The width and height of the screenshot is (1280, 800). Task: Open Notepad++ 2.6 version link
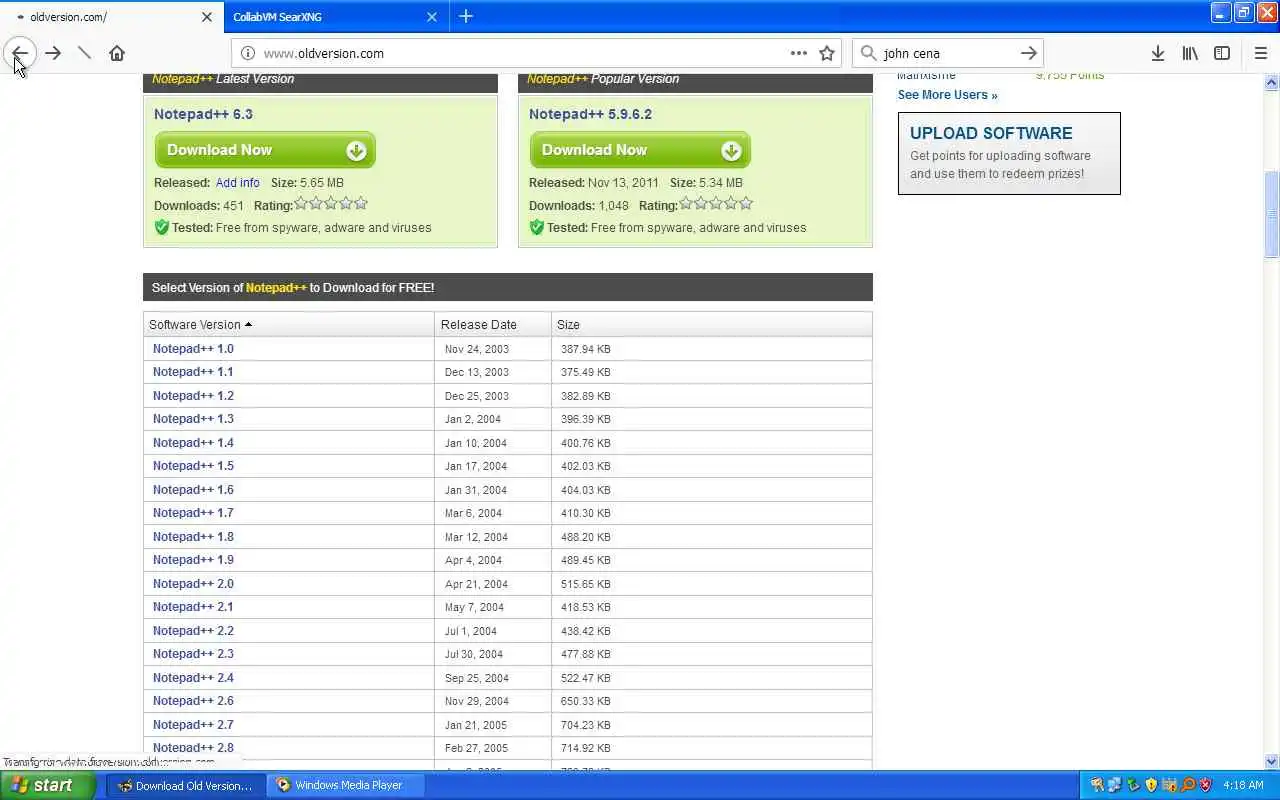193,701
